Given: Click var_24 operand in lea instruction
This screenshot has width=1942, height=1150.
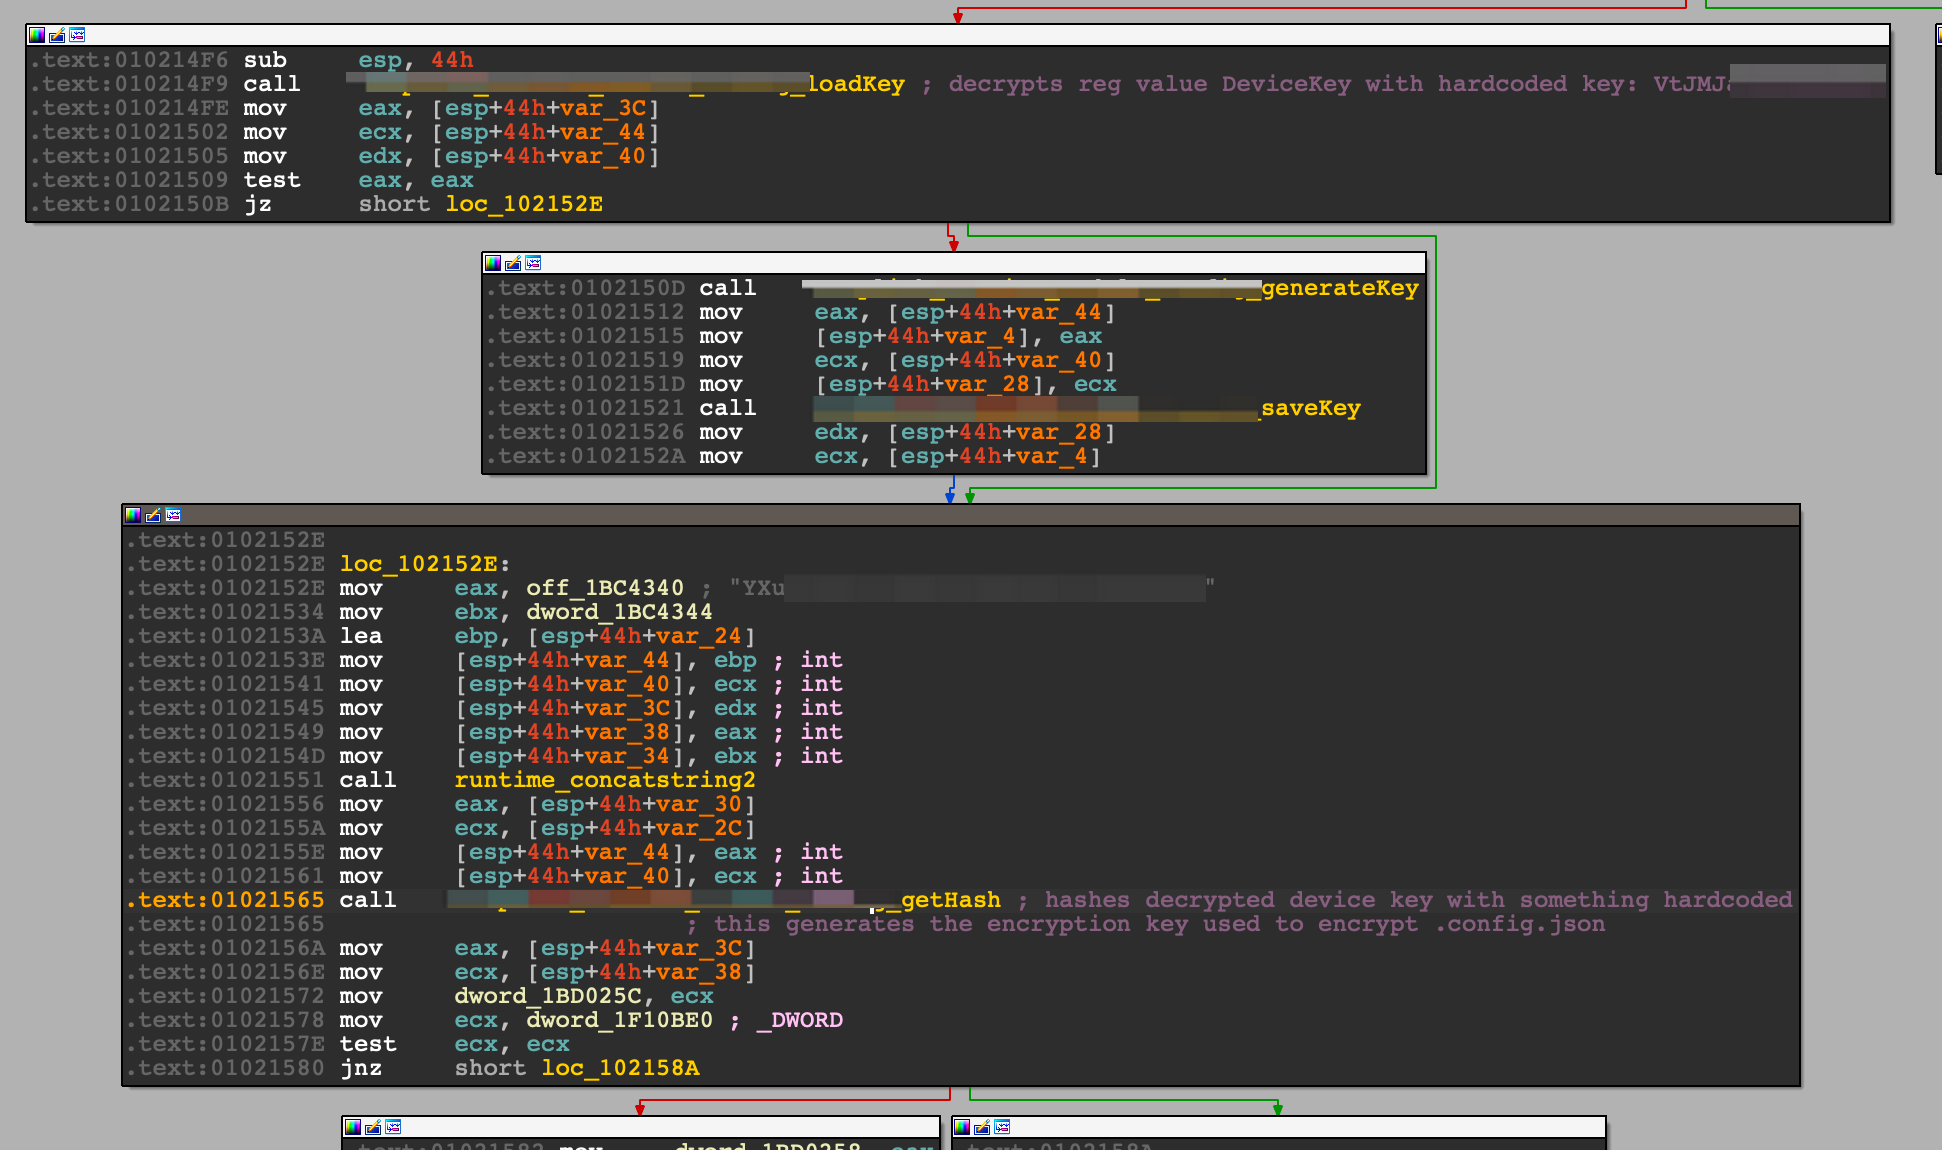Looking at the screenshot, I should 699,636.
